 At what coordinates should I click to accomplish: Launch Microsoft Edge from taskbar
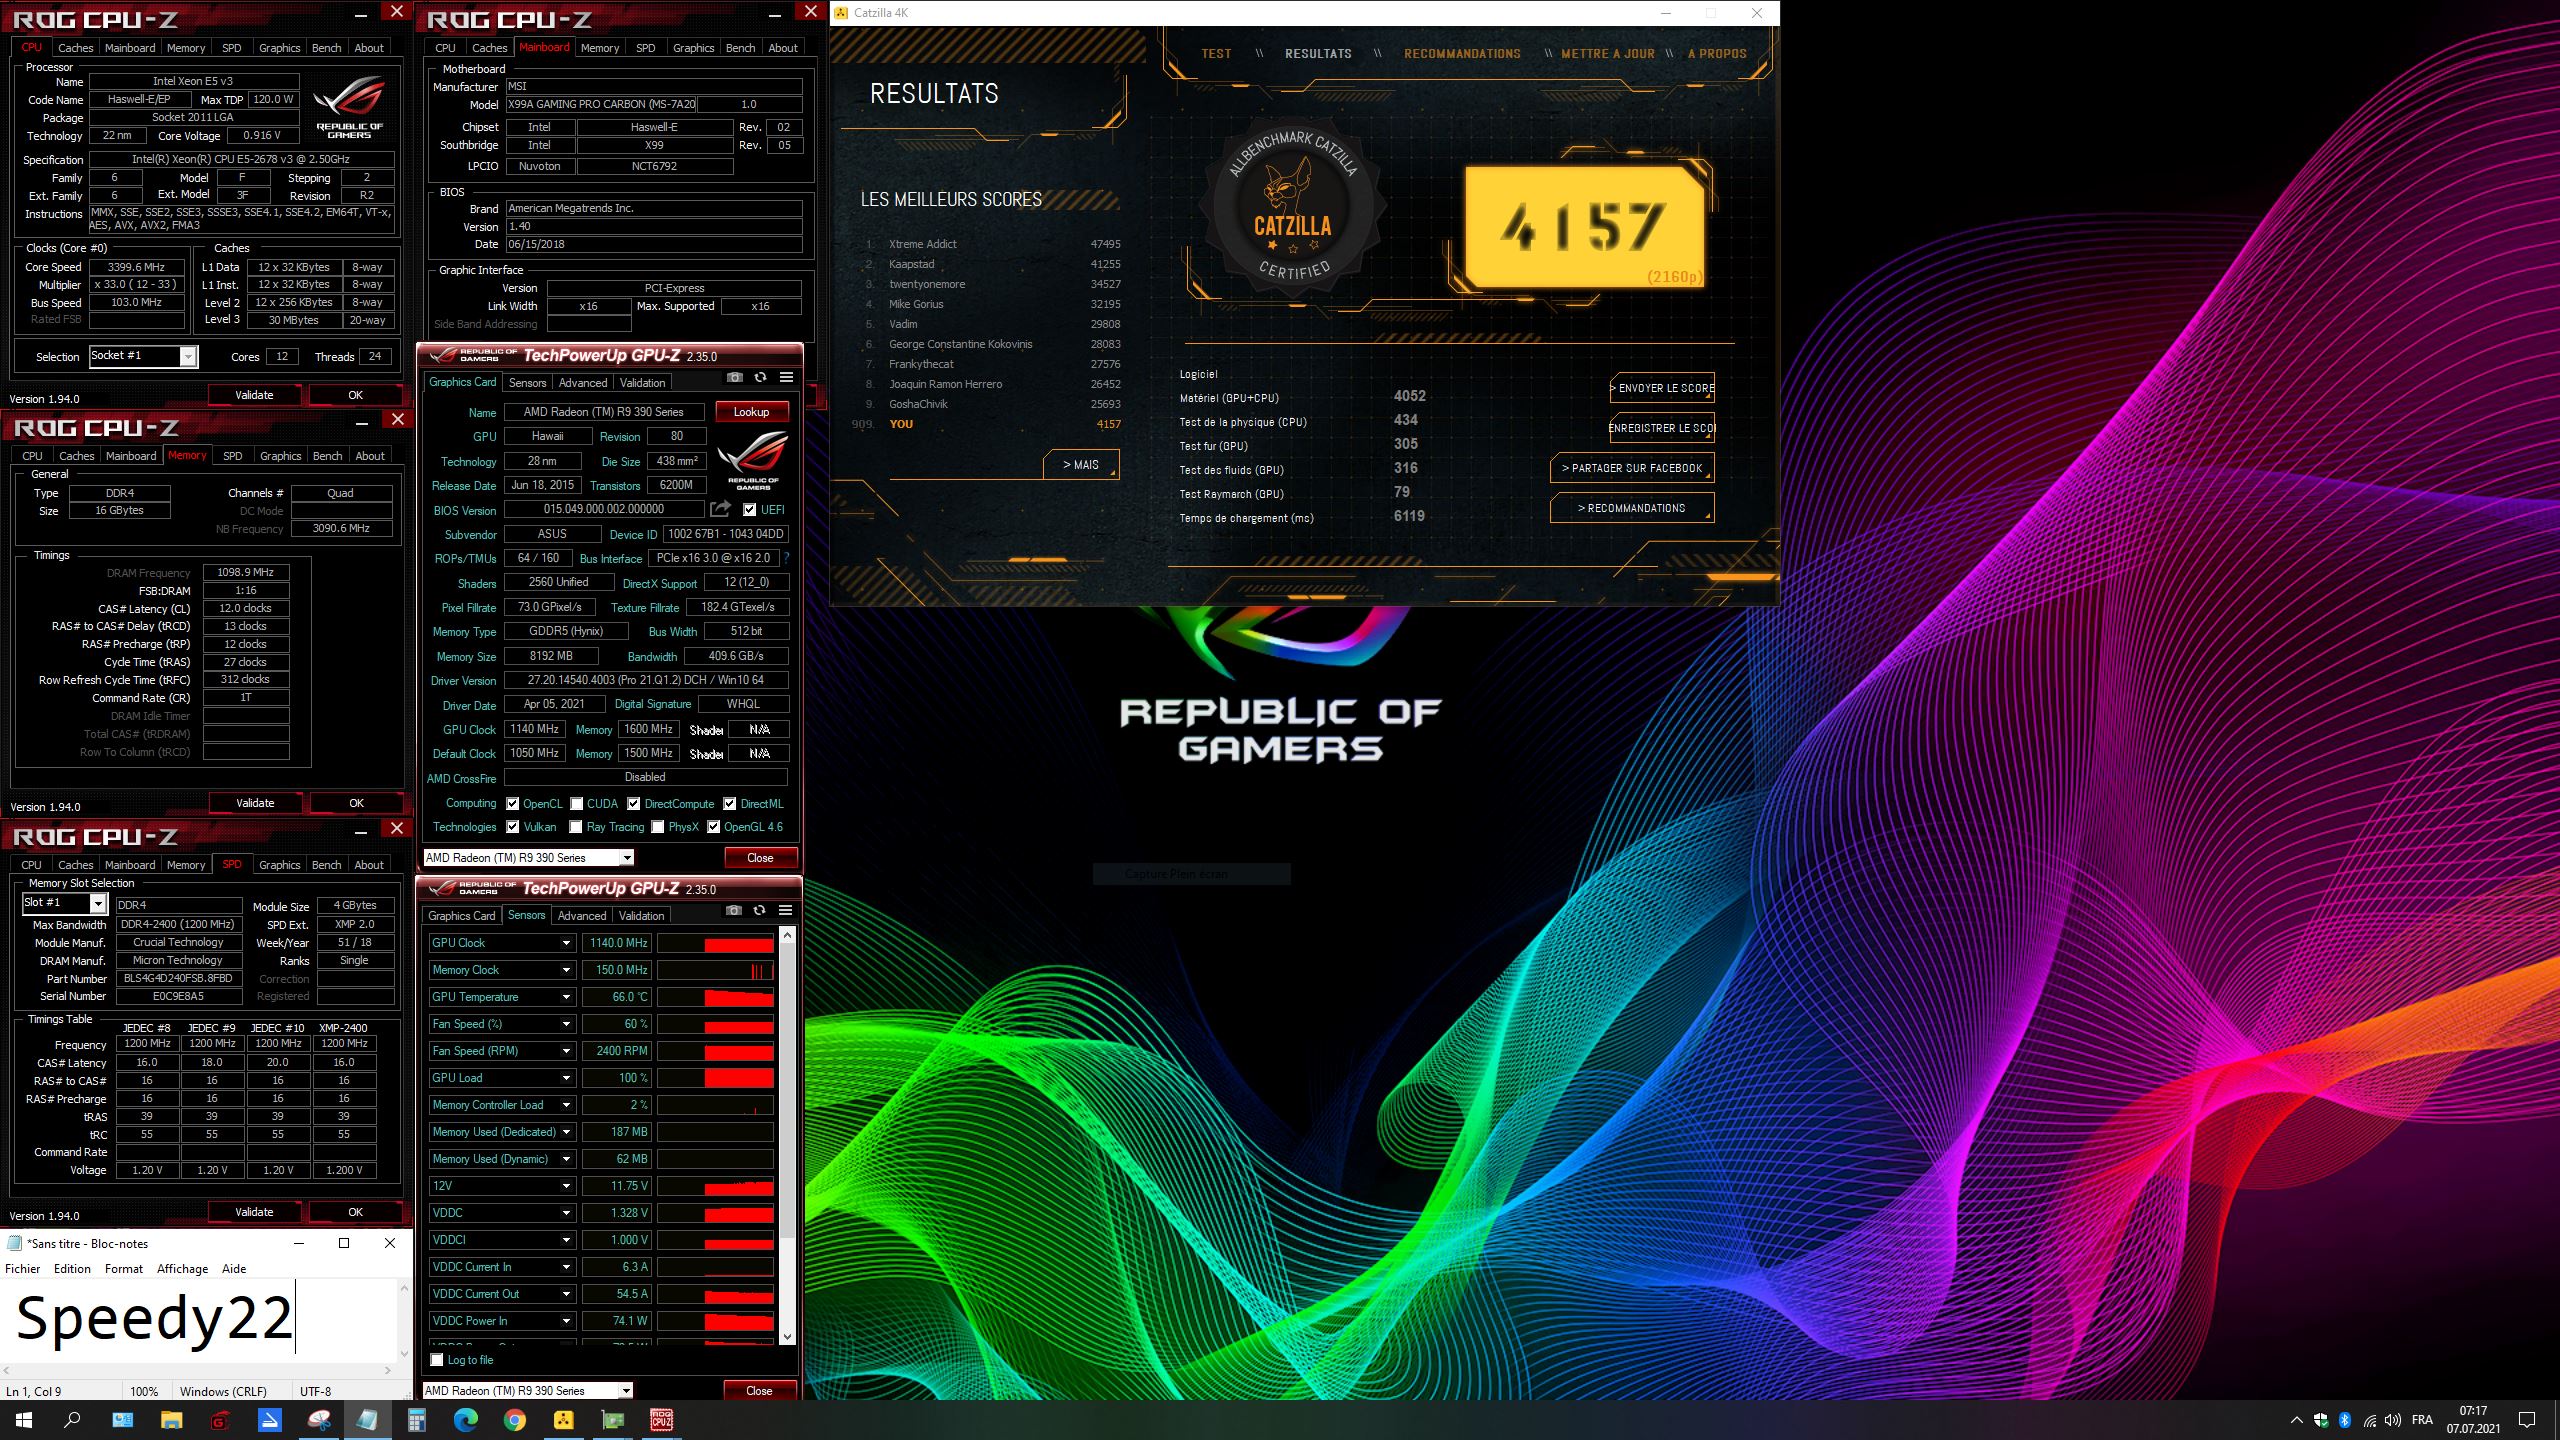[x=466, y=1420]
